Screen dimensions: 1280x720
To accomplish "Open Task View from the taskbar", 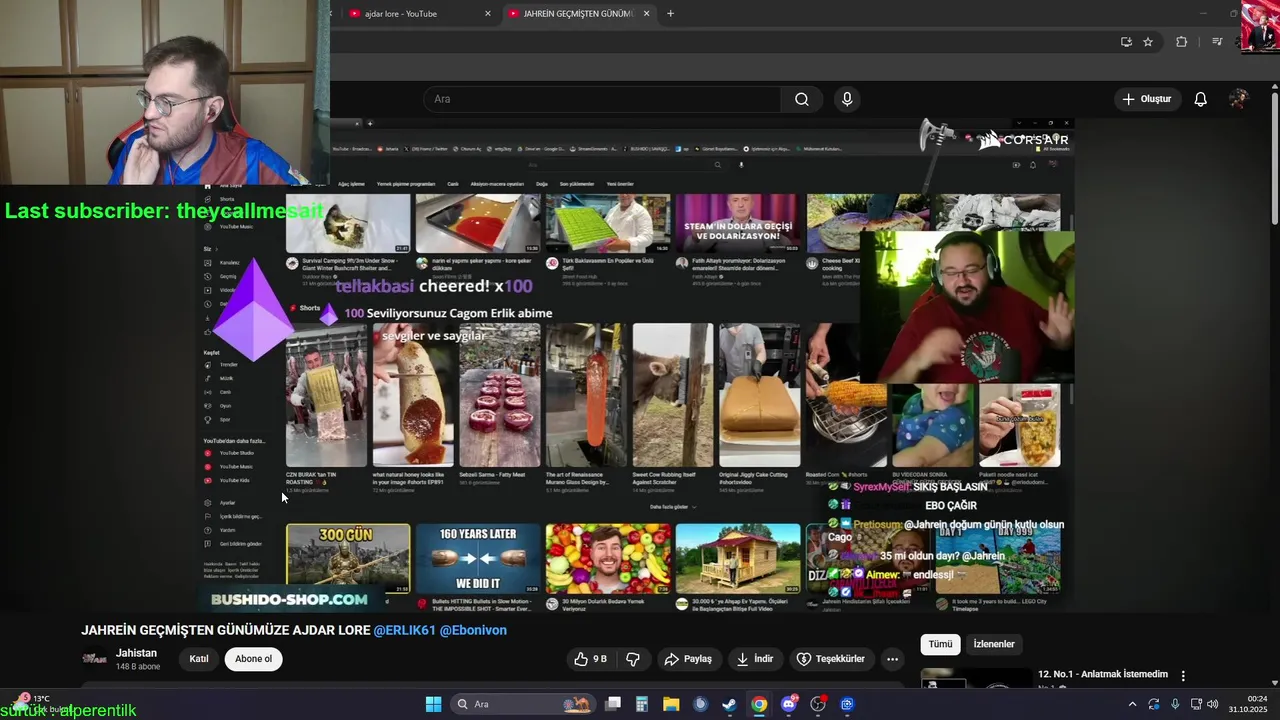I will (613, 704).
